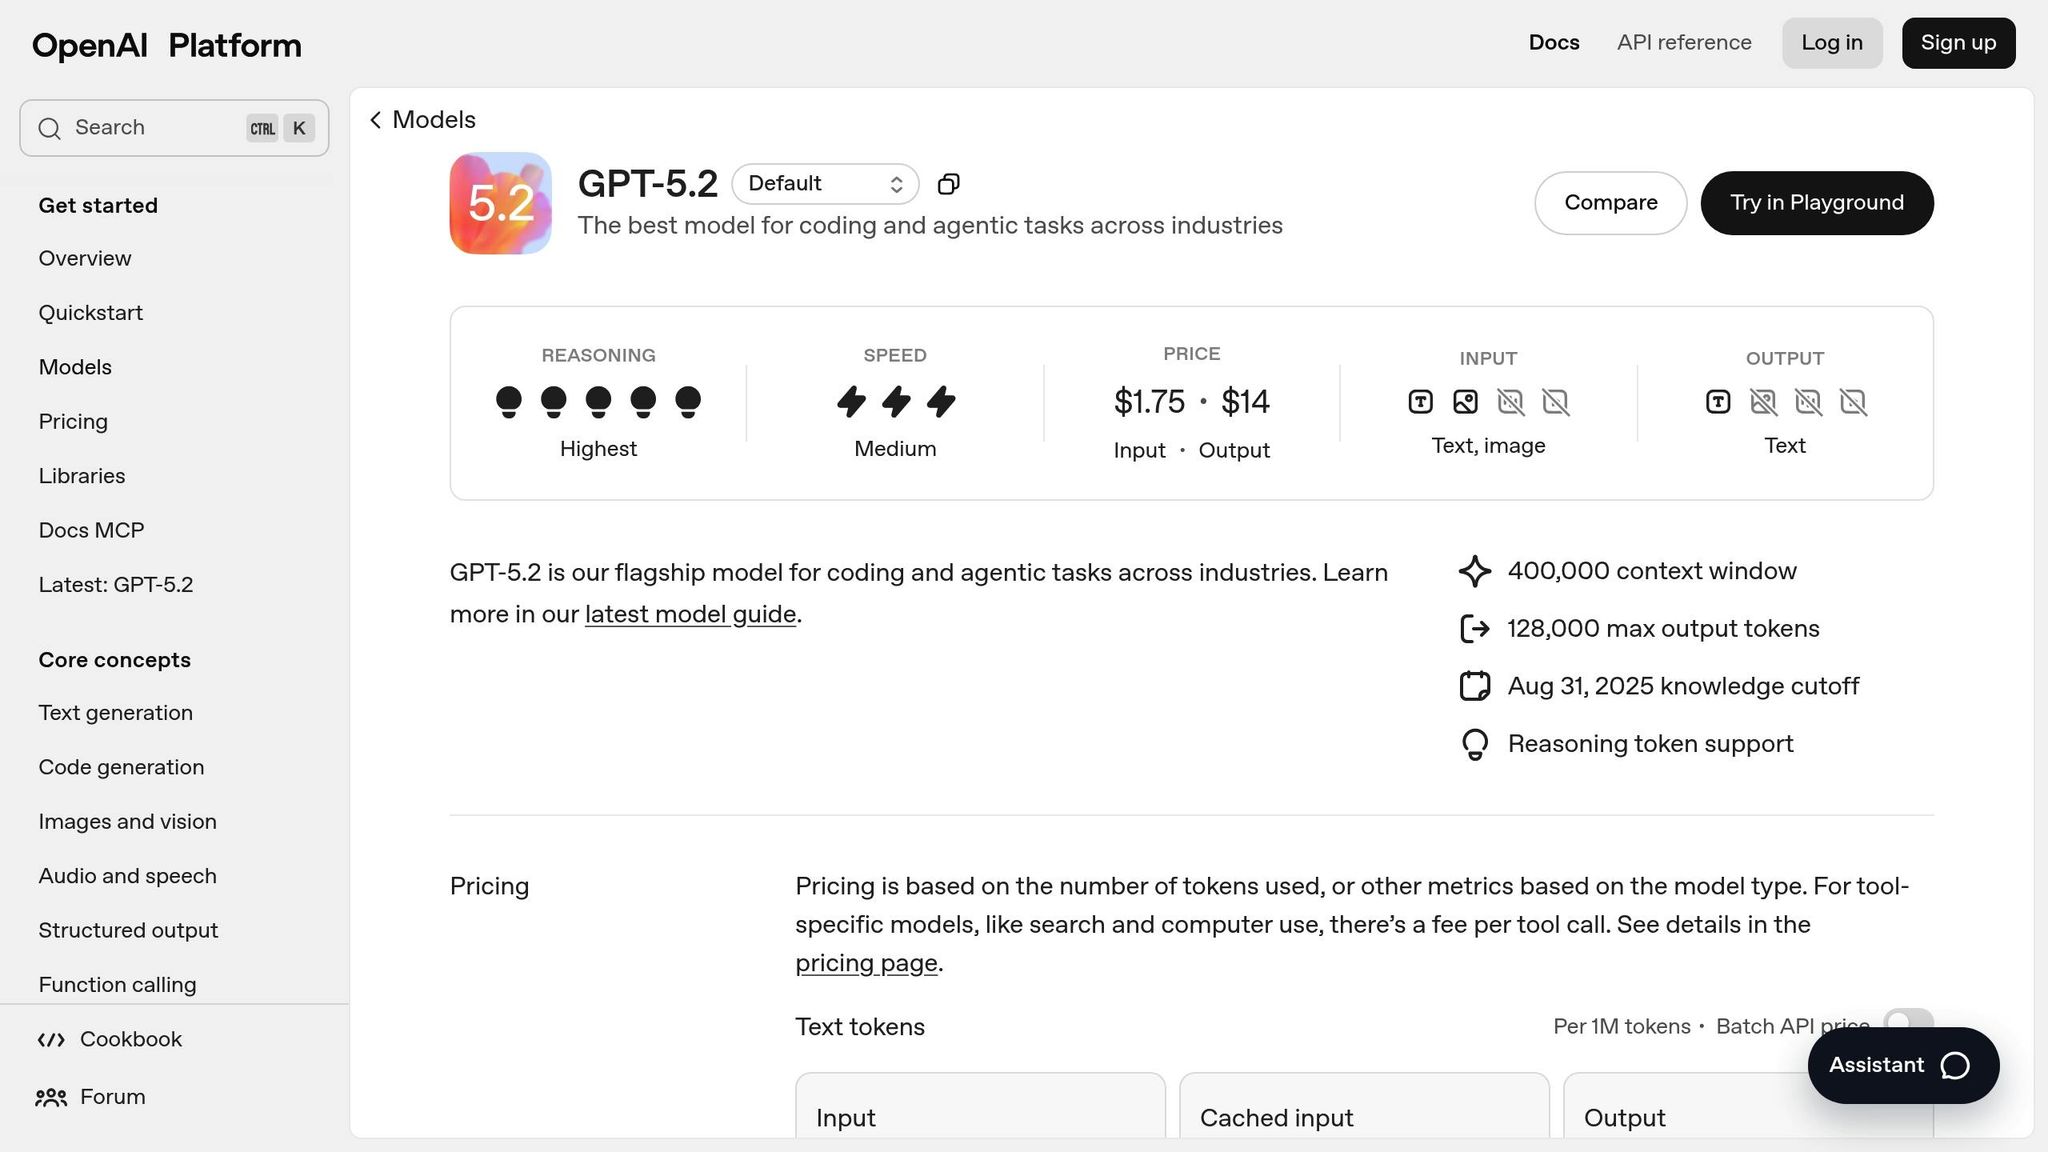Open the API reference tab
The image size is (2048, 1152).
coord(1684,43)
